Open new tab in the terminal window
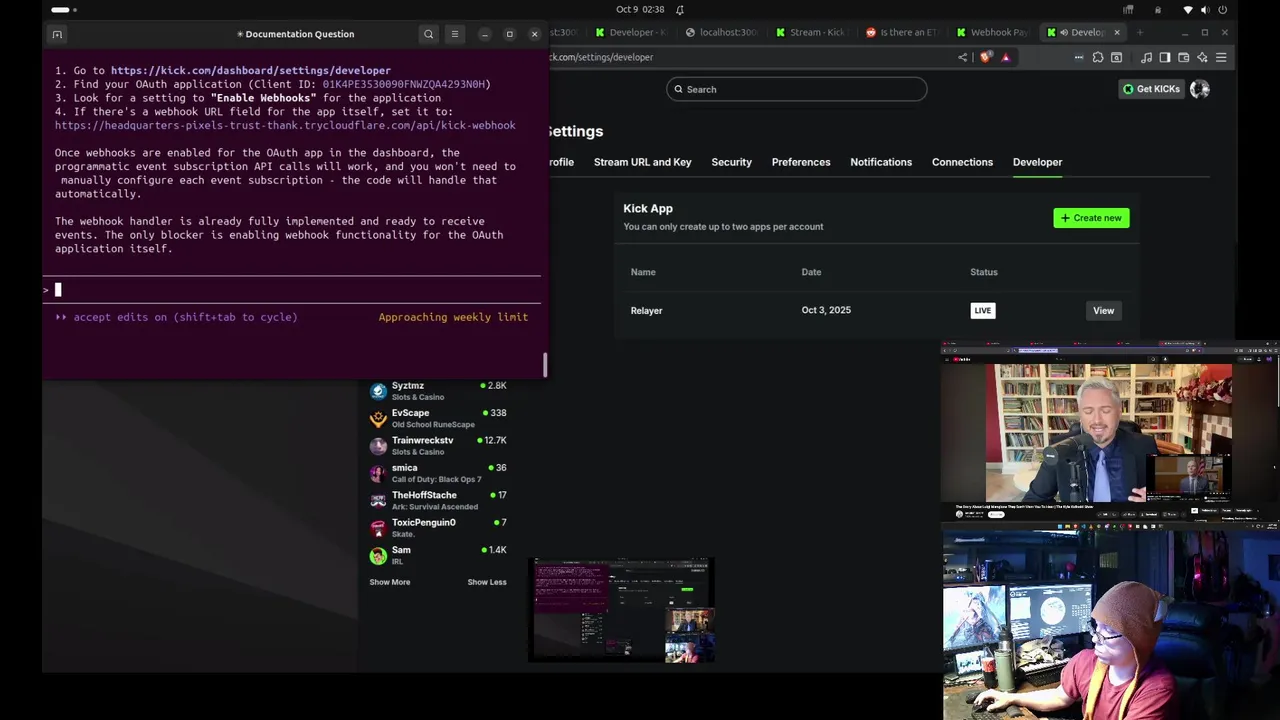The image size is (1280, 720). pos(57,34)
